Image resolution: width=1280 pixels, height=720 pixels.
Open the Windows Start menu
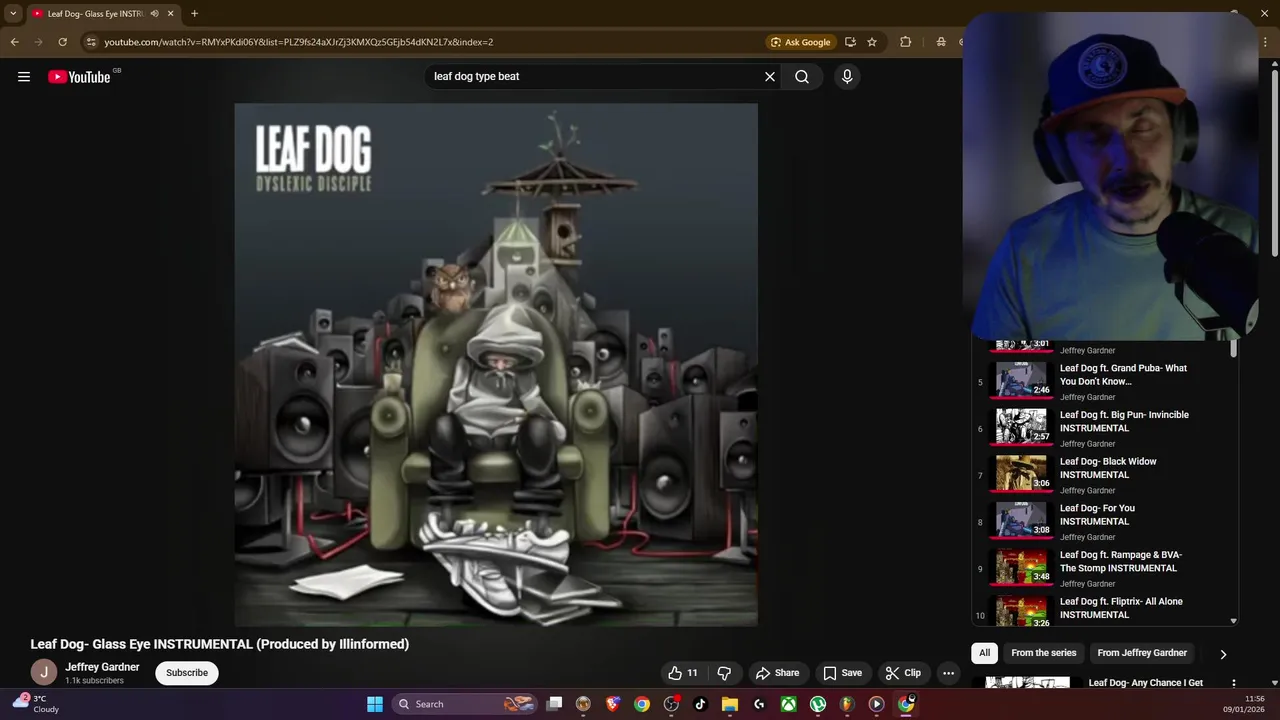375,704
